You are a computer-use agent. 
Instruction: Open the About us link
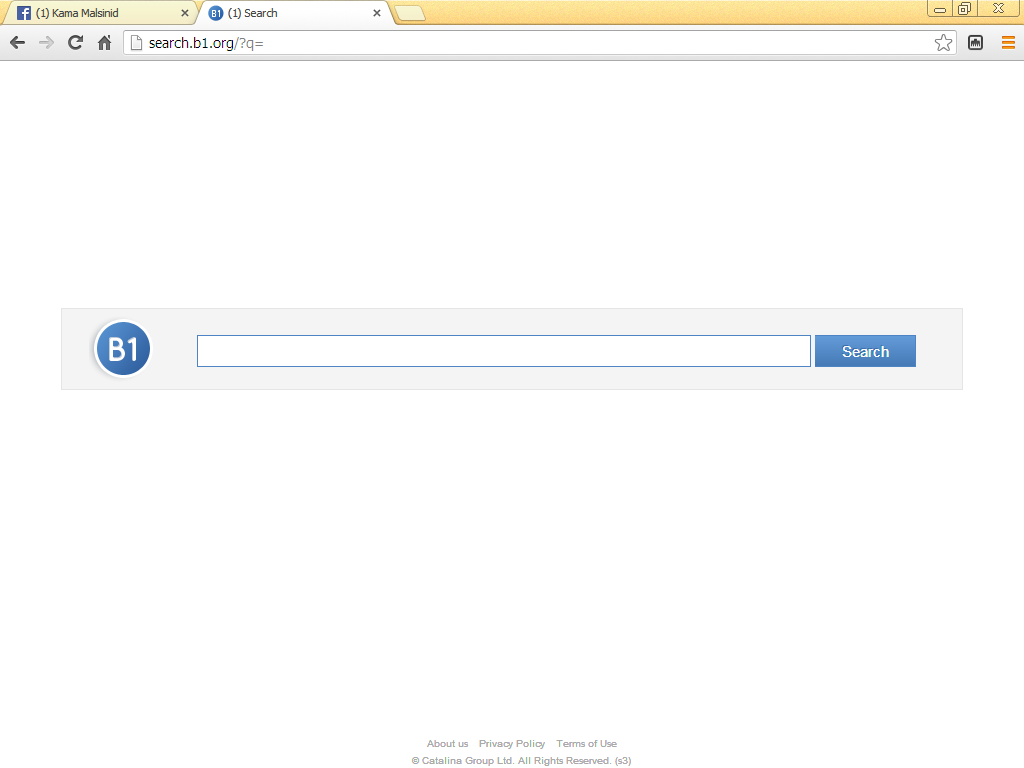[447, 744]
